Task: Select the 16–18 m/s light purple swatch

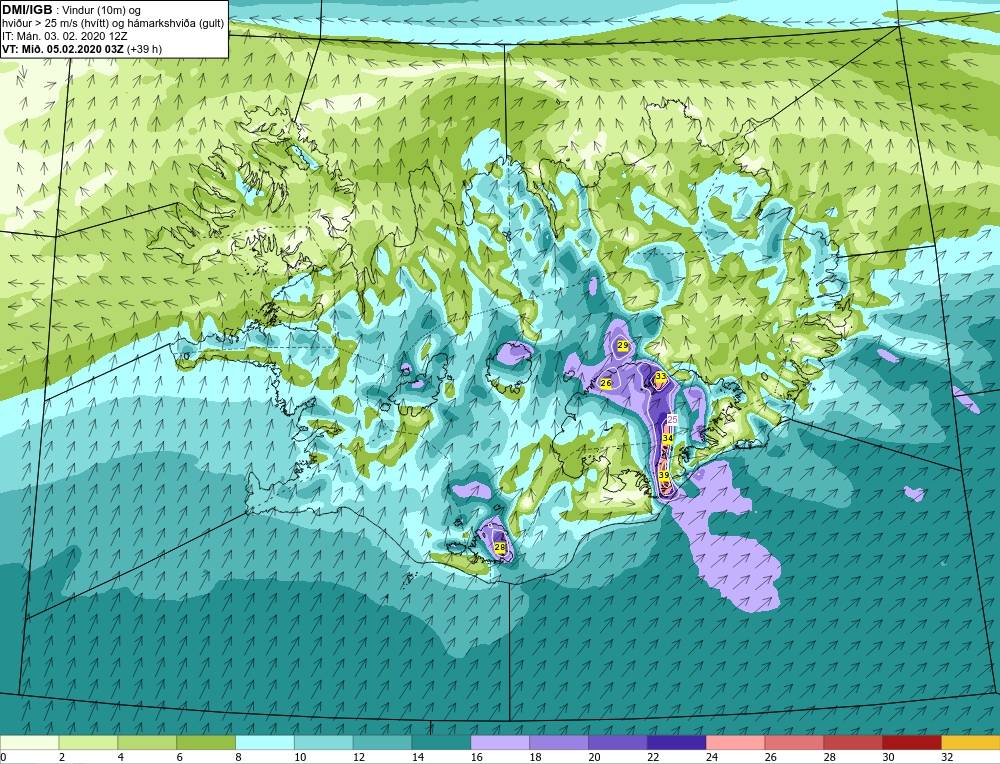Action: click(x=500, y=742)
